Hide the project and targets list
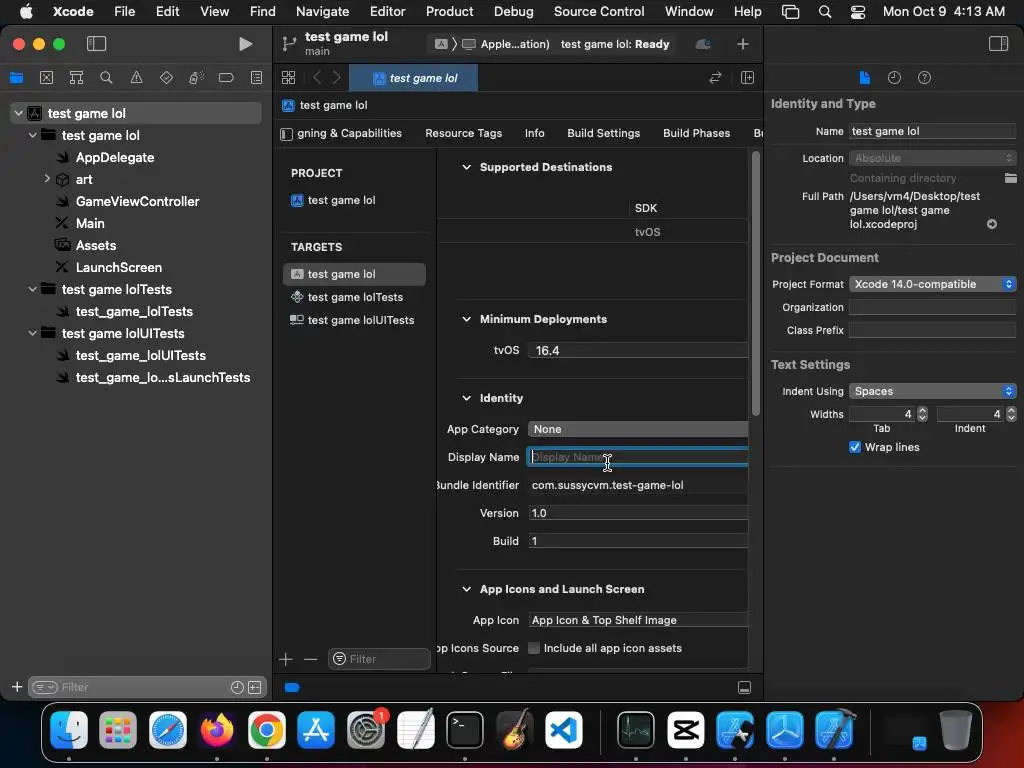1024x768 pixels. [286, 134]
